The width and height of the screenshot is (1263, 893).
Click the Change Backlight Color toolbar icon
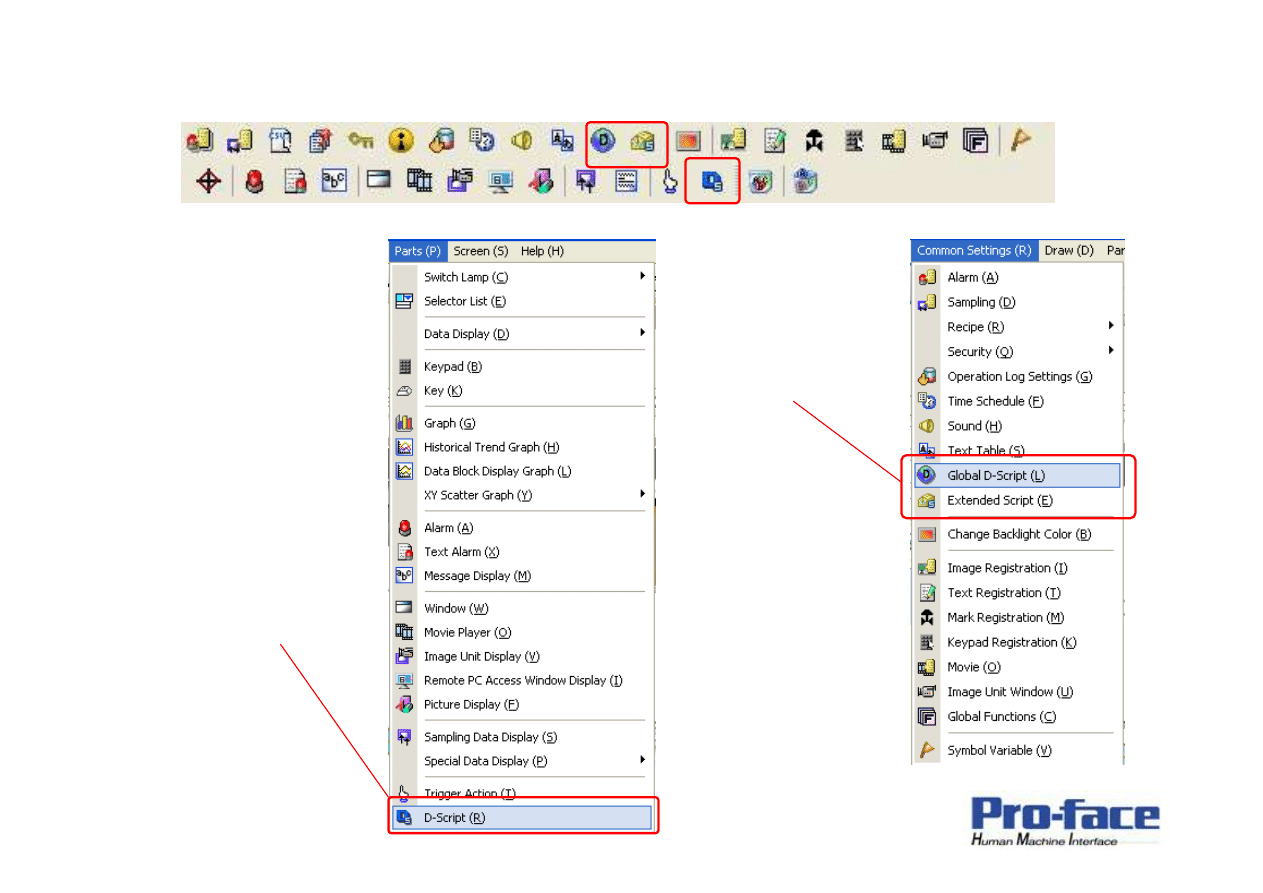[687, 141]
